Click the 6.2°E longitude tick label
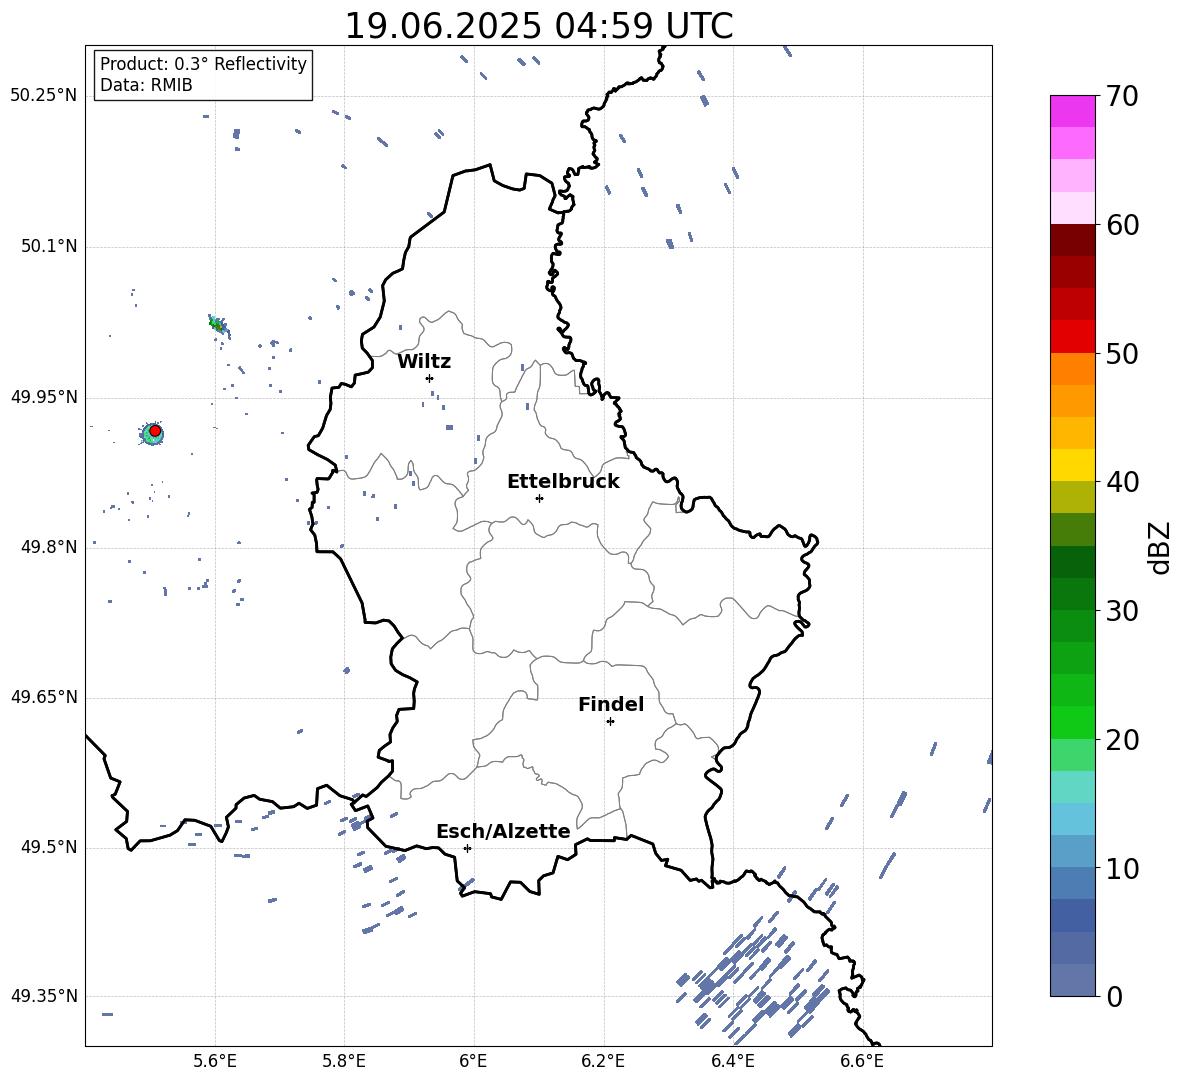This screenshot has height=1081, width=1184. click(x=603, y=1062)
